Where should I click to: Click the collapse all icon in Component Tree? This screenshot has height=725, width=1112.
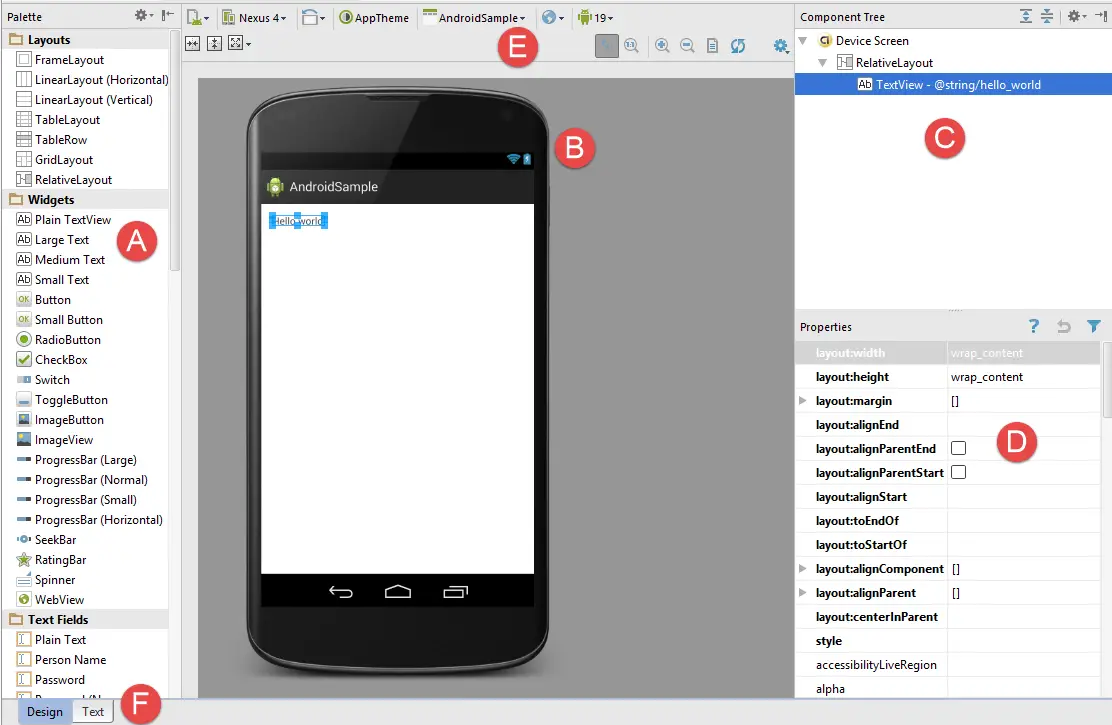tap(1046, 16)
